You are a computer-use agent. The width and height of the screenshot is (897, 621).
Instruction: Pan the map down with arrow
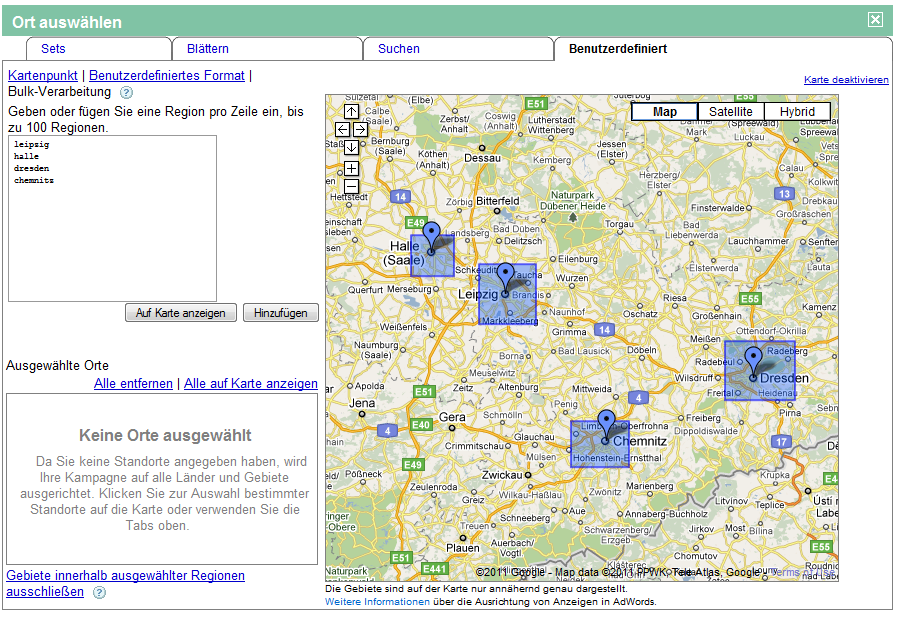tap(351, 148)
